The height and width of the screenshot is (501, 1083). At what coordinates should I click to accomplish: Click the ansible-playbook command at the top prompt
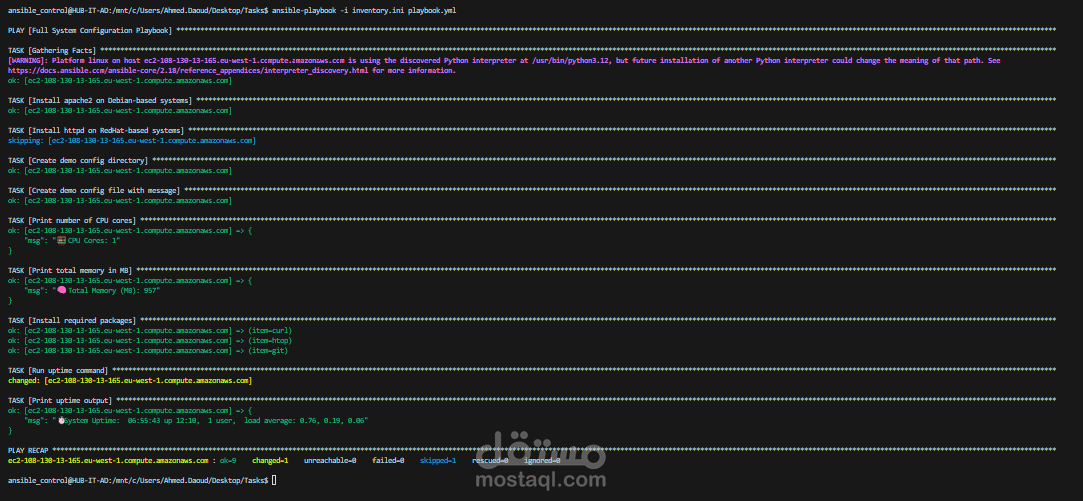pyautogui.click(x=364, y=10)
